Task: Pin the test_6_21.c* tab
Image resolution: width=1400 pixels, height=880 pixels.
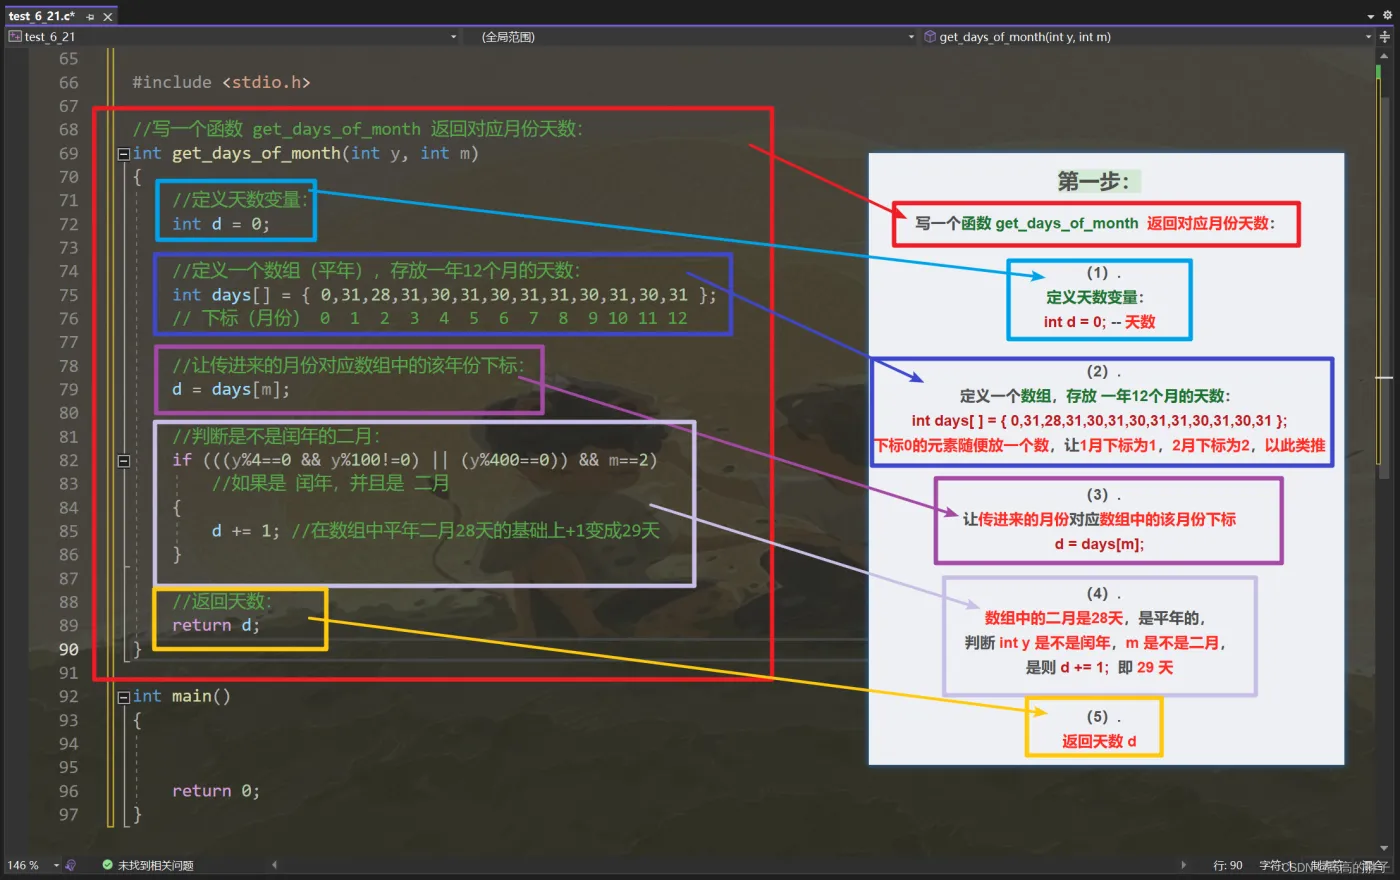Action: click(90, 17)
